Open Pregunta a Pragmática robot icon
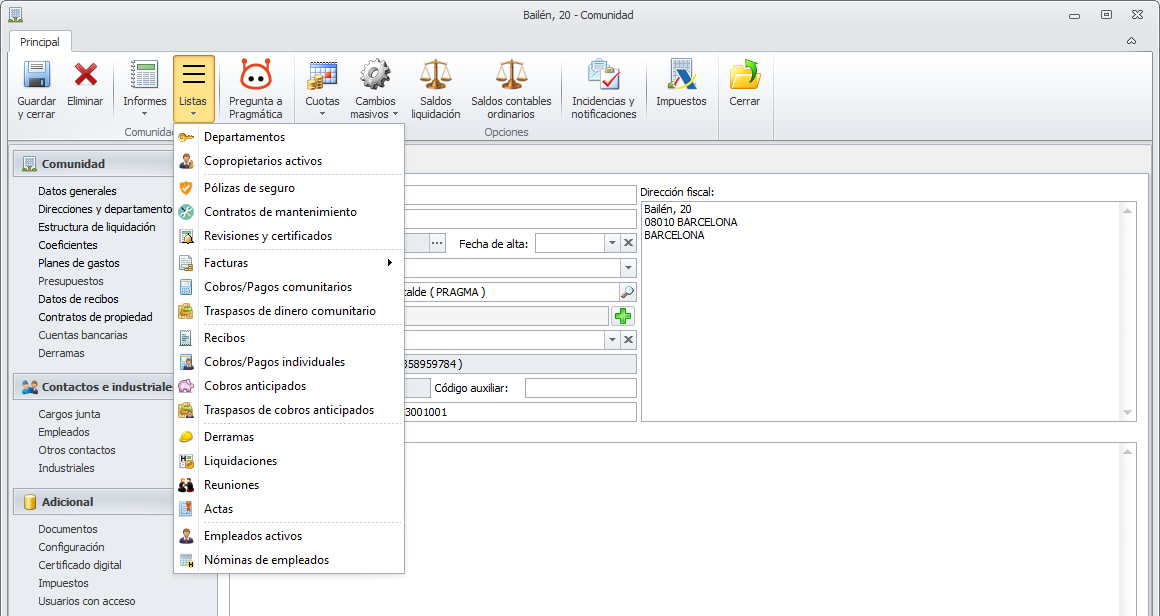This screenshot has width=1160, height=616. point(255,76)
